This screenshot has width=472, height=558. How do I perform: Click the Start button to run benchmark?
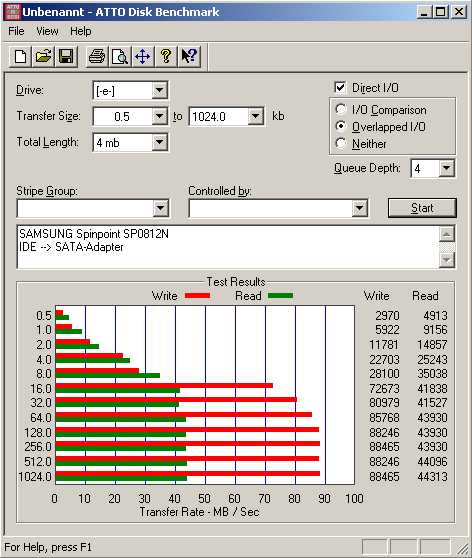(x=422, y=208)
